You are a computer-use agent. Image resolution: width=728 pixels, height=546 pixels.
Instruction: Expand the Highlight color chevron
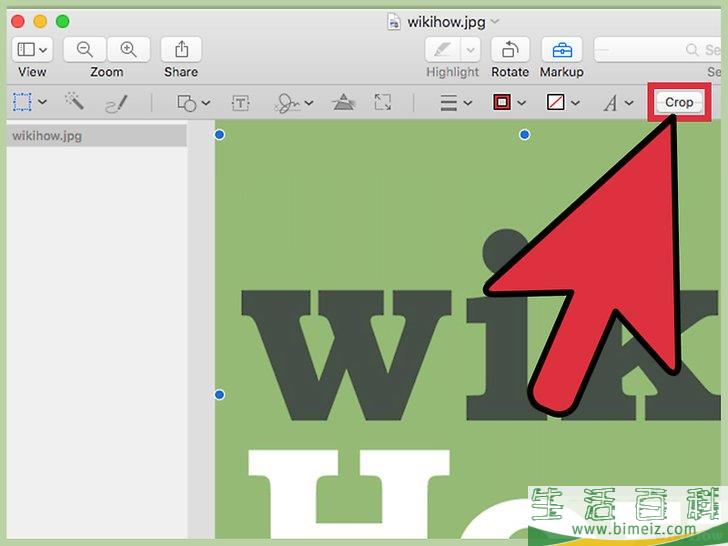[x=470, y=49]
